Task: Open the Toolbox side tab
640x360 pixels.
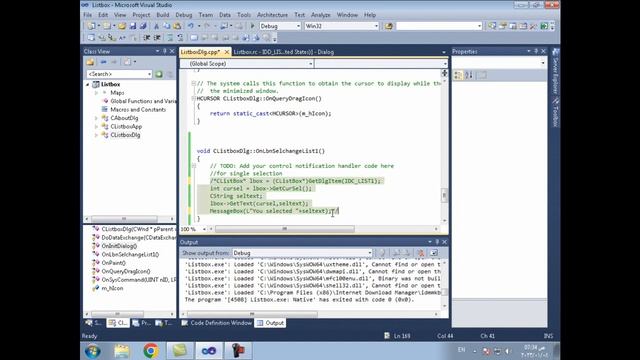Action: (x=556, y=111)
